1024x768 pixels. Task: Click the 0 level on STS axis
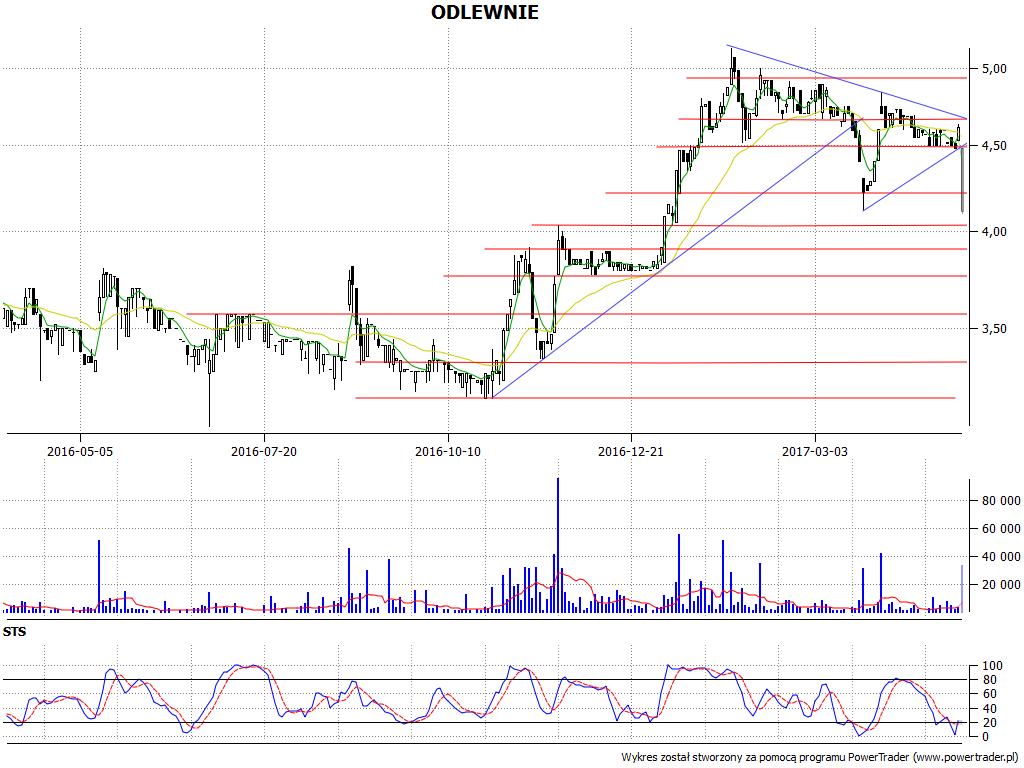(985, 737)
